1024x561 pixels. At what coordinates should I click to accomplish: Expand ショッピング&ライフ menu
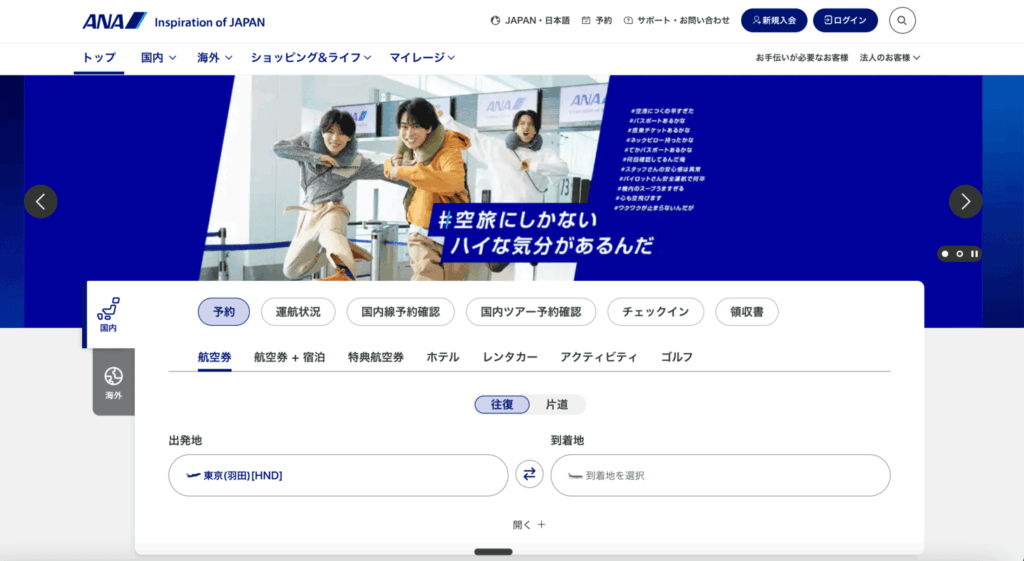311,57
